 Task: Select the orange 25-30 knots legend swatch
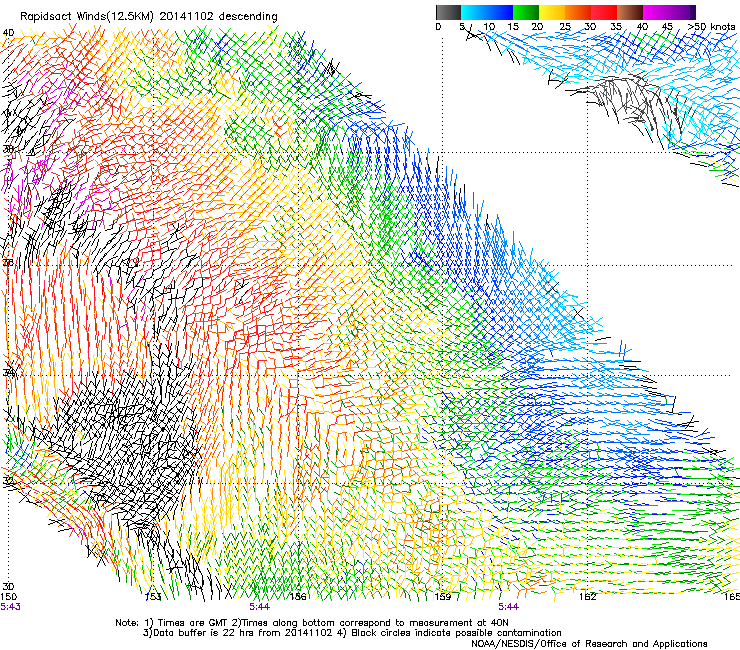pos(578,12)
